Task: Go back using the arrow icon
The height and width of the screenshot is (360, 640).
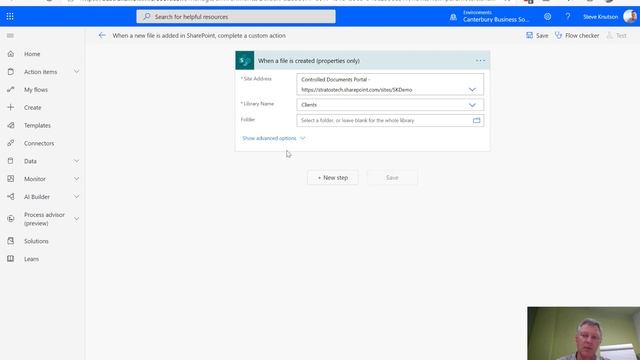Action: click(x=102, y=36)
